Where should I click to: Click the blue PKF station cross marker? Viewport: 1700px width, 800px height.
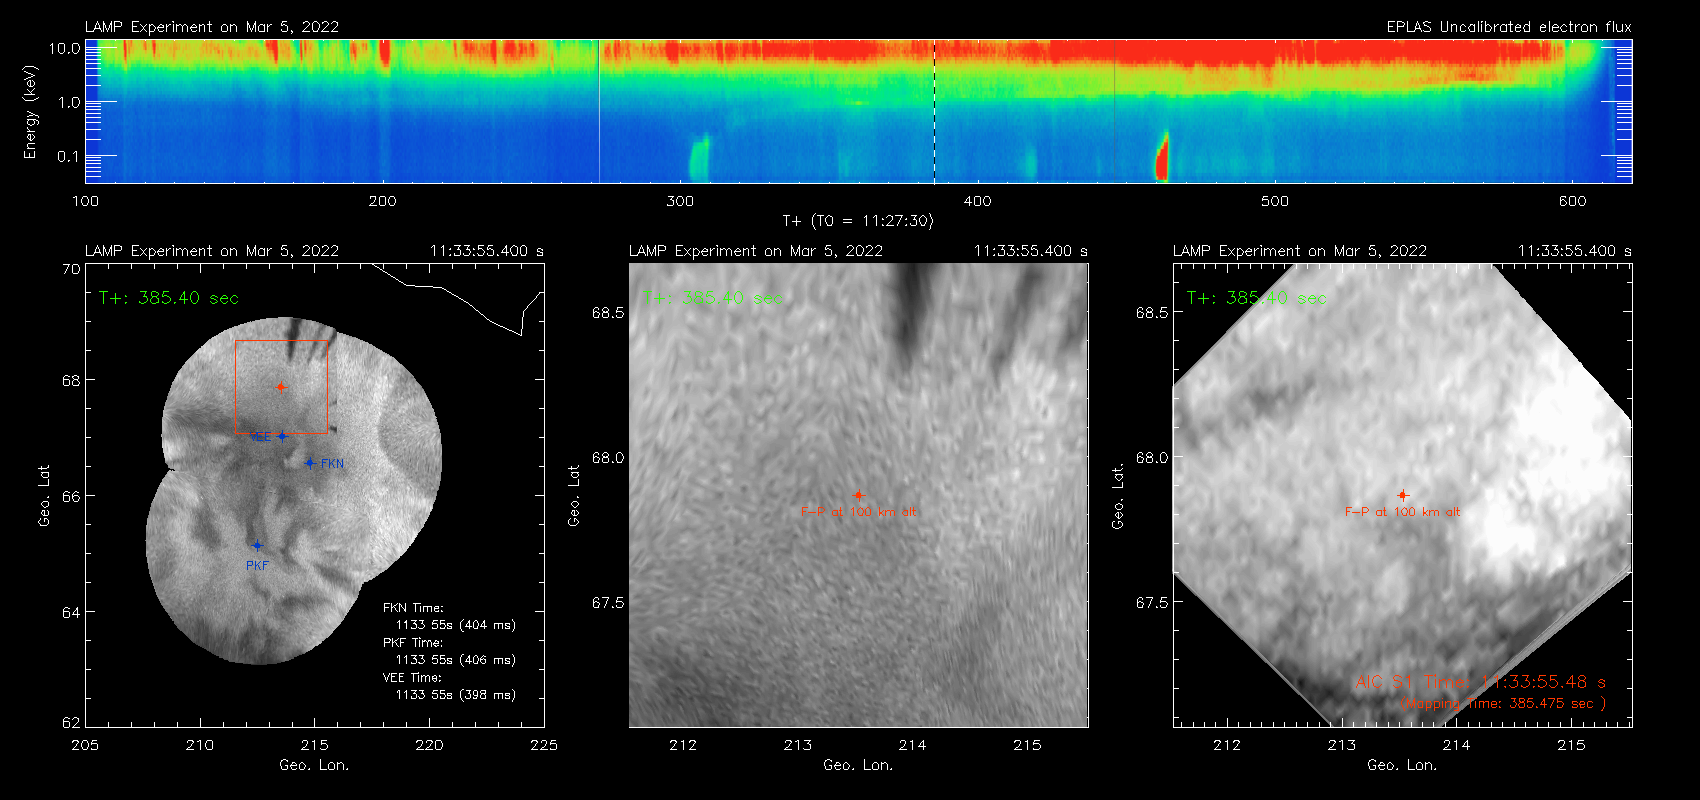(x=257, y=546)
